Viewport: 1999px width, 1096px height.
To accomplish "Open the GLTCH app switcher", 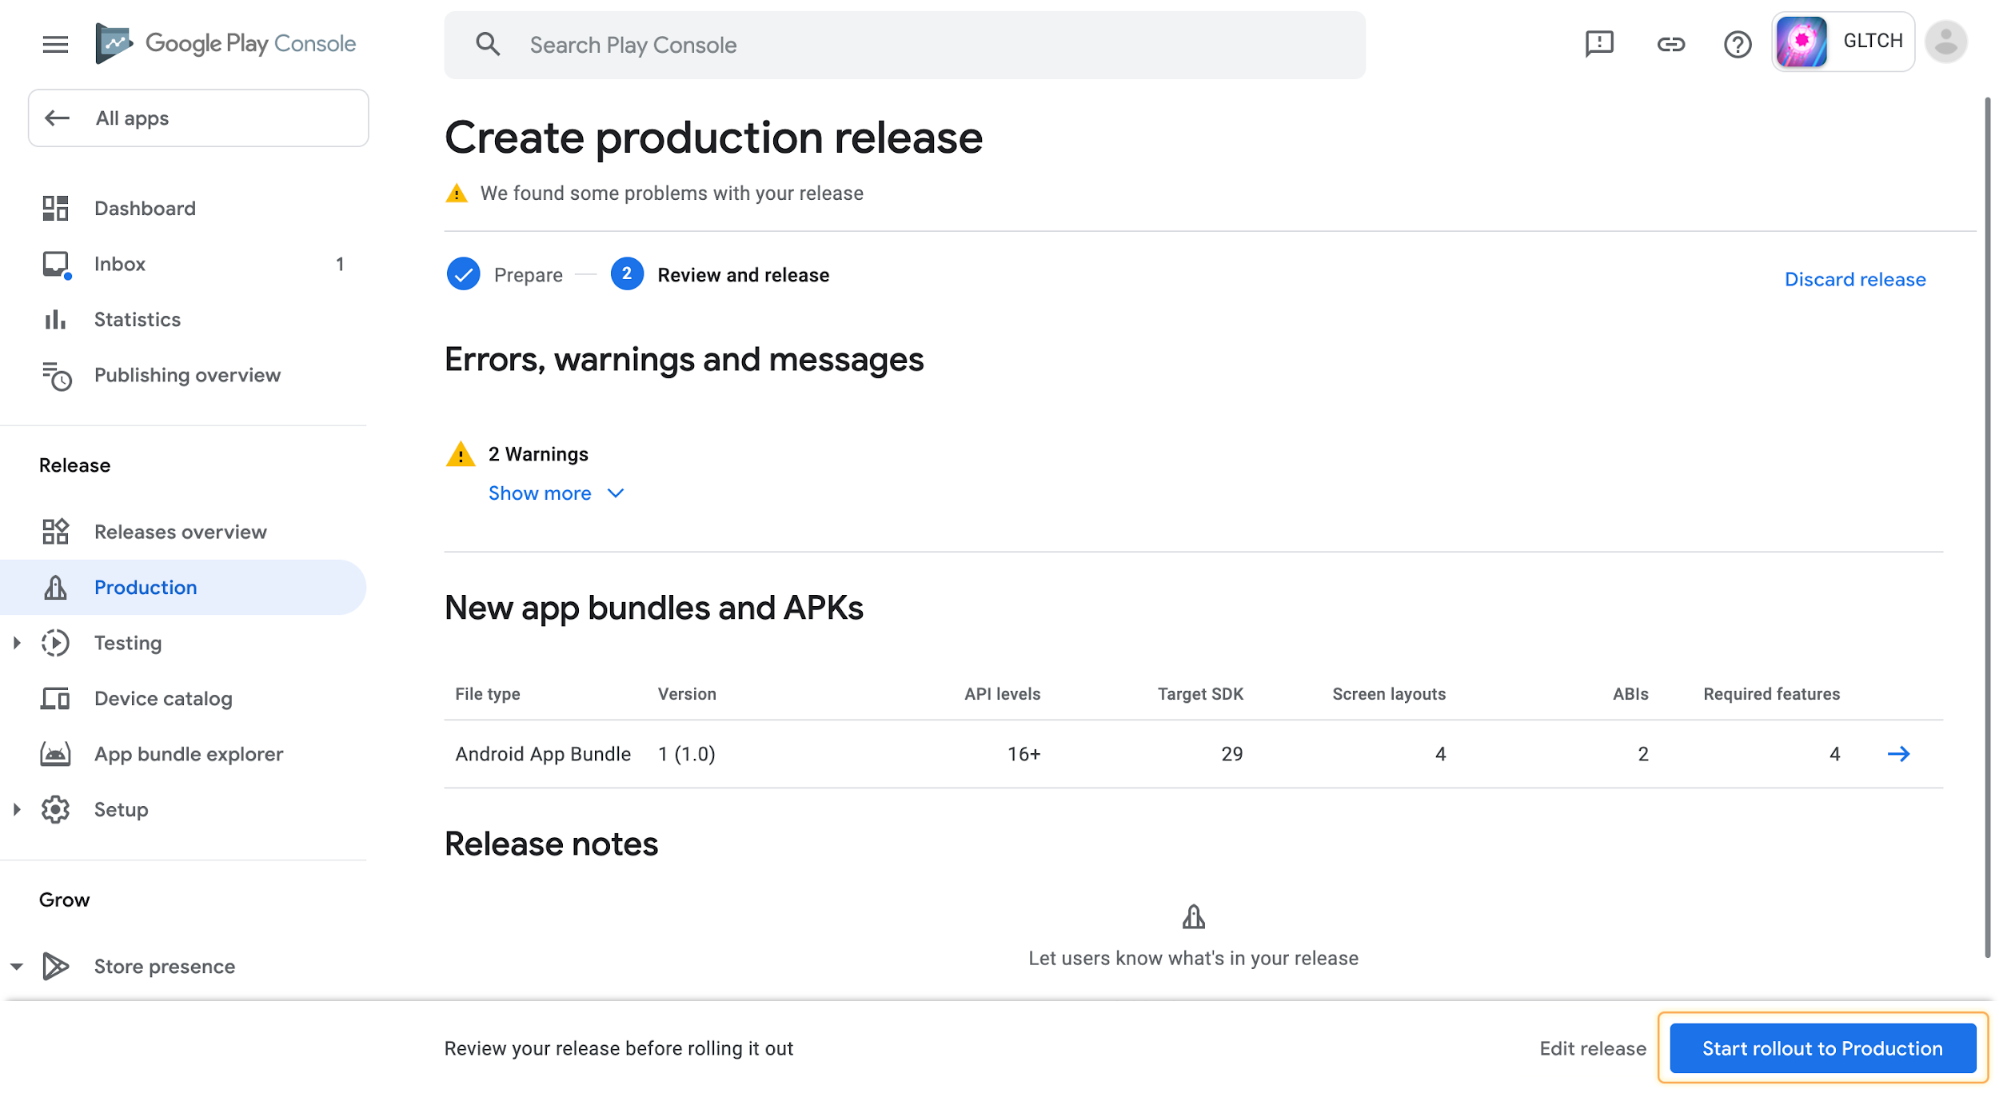I will pyautogui.click(x=1842, y=42).
